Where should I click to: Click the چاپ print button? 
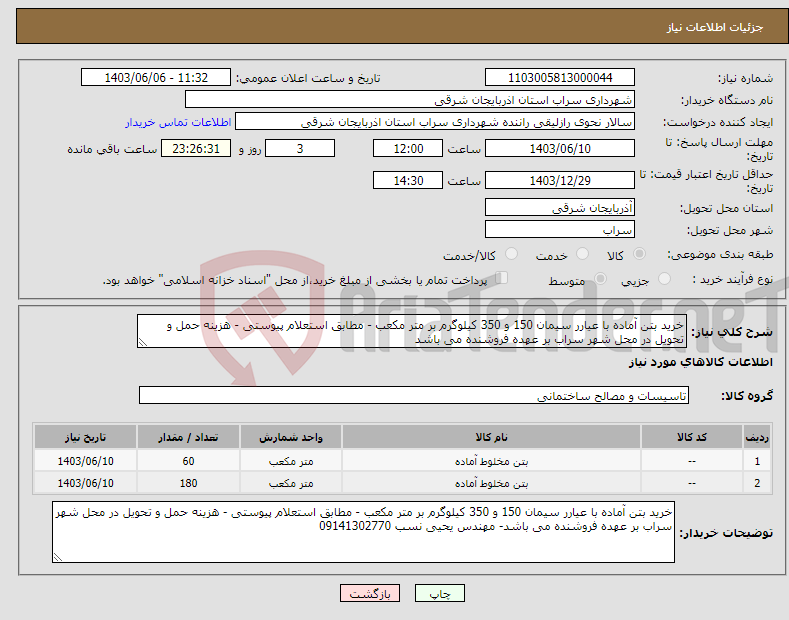[x=440, y=594]
